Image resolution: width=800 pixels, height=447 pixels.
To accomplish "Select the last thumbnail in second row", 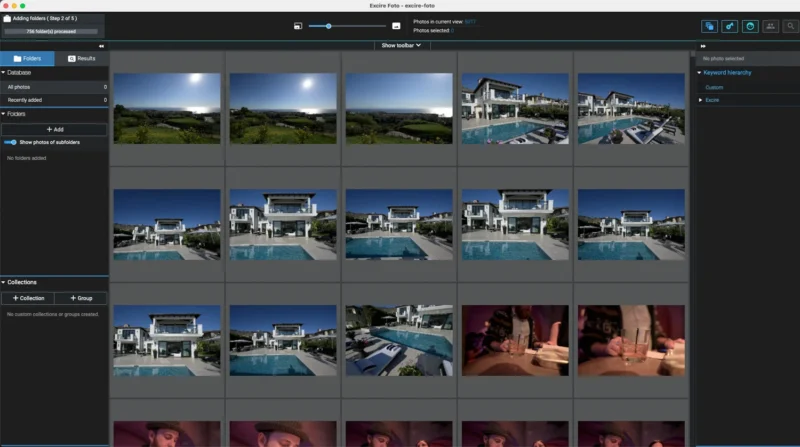I will pyautogui.click(x=631, y=225).
